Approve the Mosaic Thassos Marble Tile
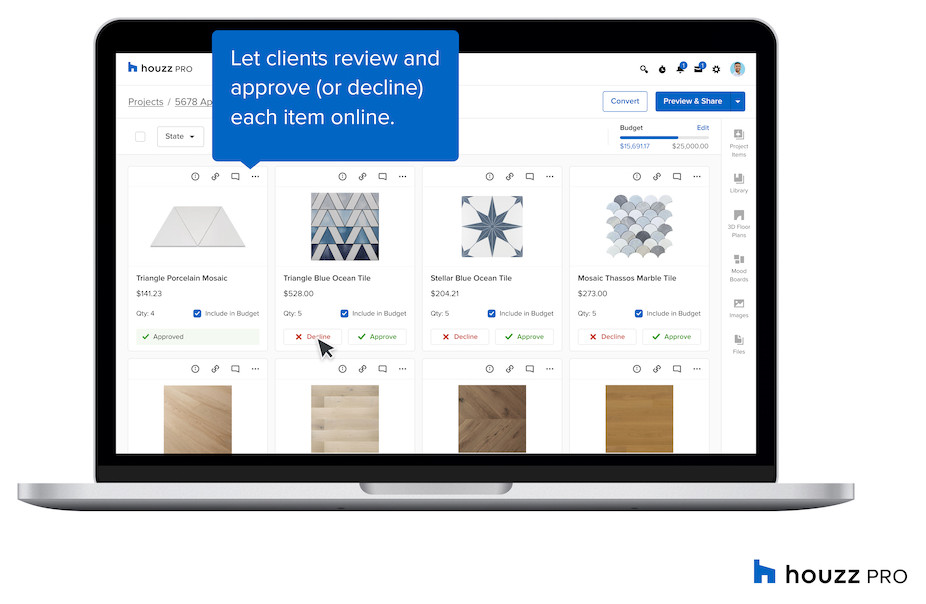The height and width of the screenshot is (604, 926). click(x=671, y=337)
